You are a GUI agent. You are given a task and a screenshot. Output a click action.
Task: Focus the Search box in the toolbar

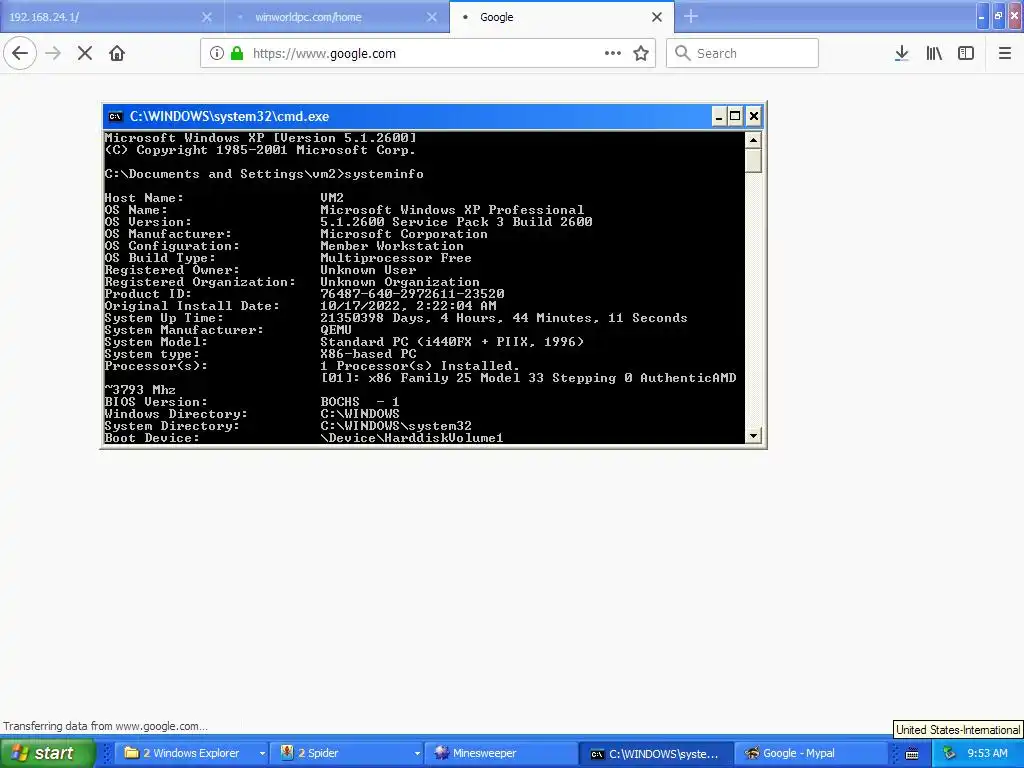click(743, 53)
